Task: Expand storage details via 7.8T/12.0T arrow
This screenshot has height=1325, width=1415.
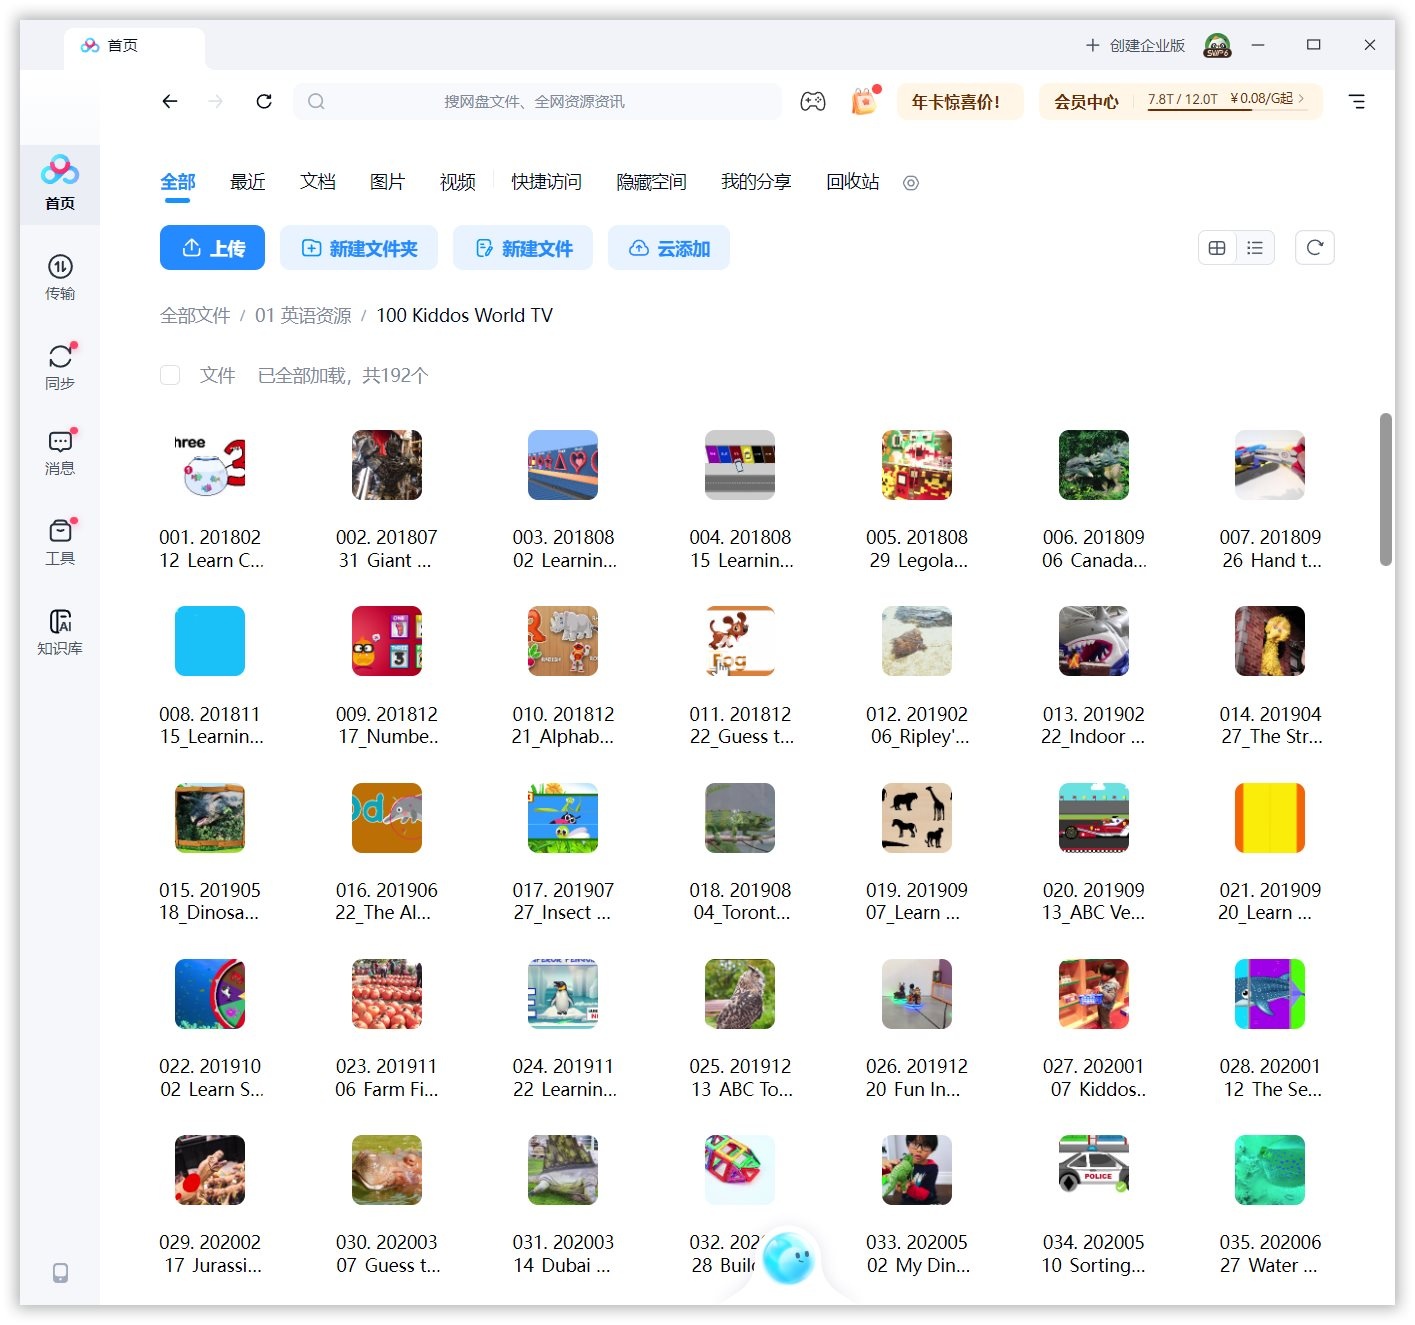Action: (x=1302, y=100)
